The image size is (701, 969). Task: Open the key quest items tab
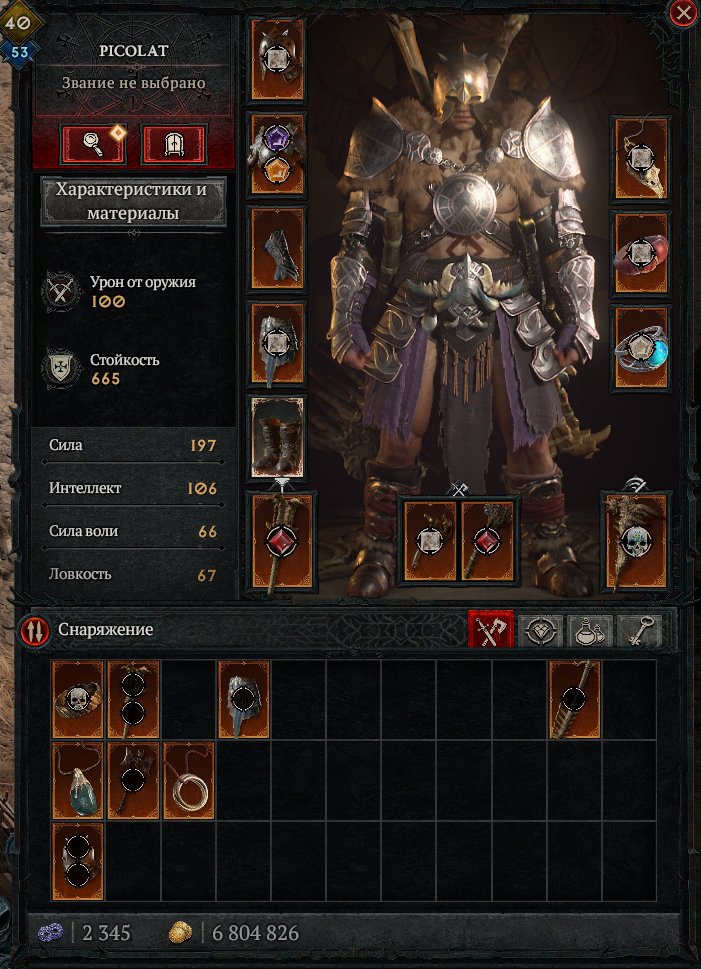(x=639, y=631)
